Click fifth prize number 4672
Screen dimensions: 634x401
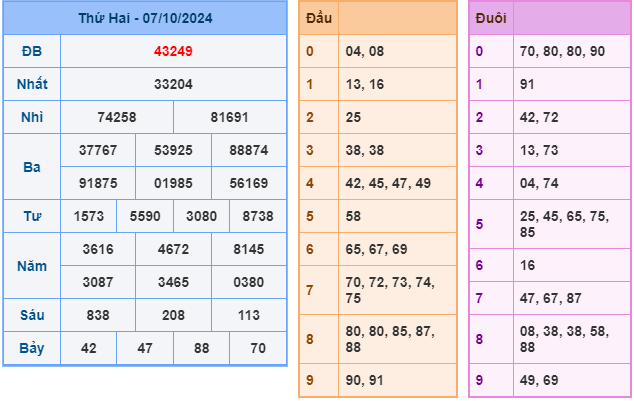tap(173, 249)
